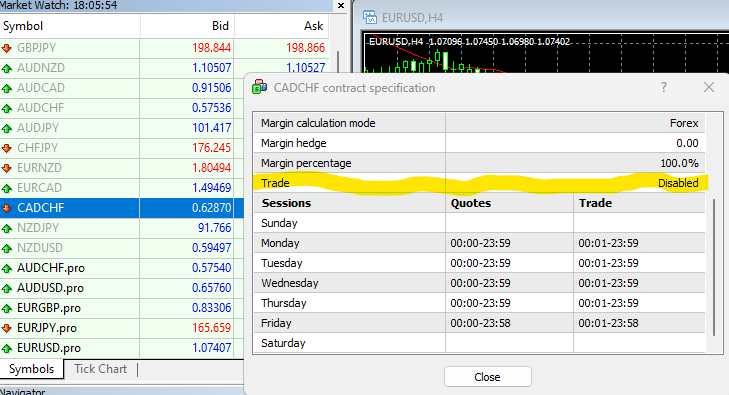Click the Ask column header

281,26
